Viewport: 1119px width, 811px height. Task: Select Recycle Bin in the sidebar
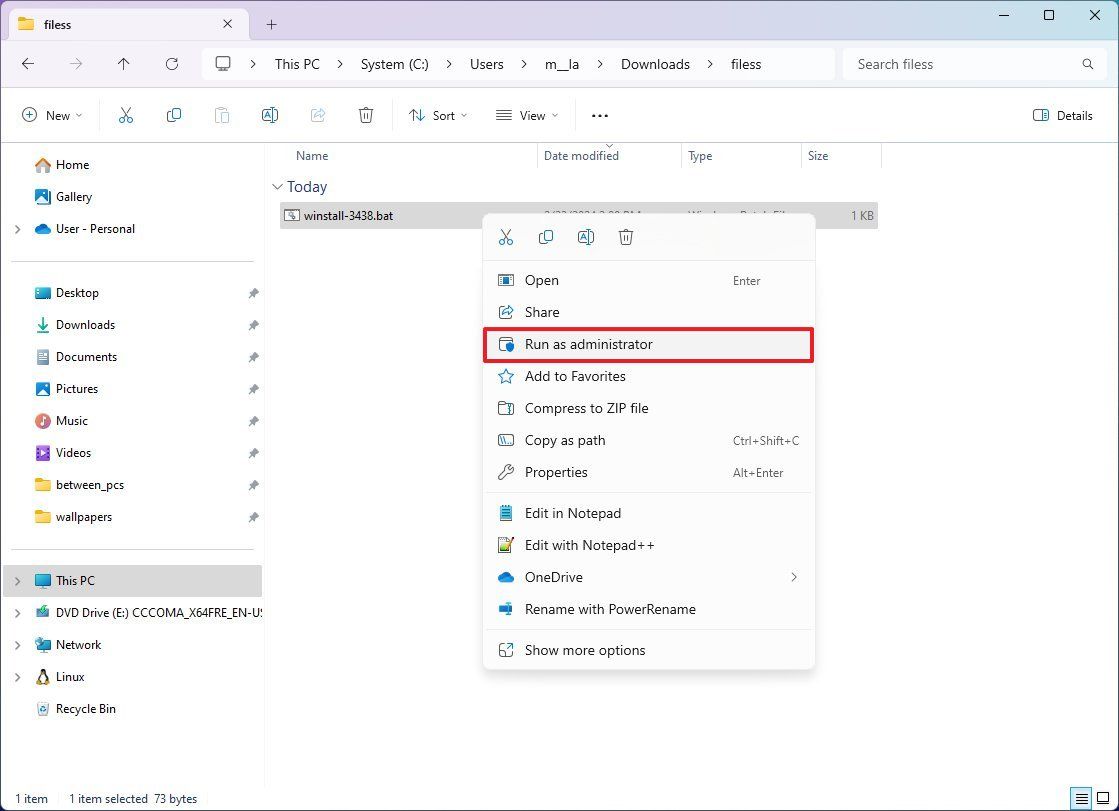[85, 708]
